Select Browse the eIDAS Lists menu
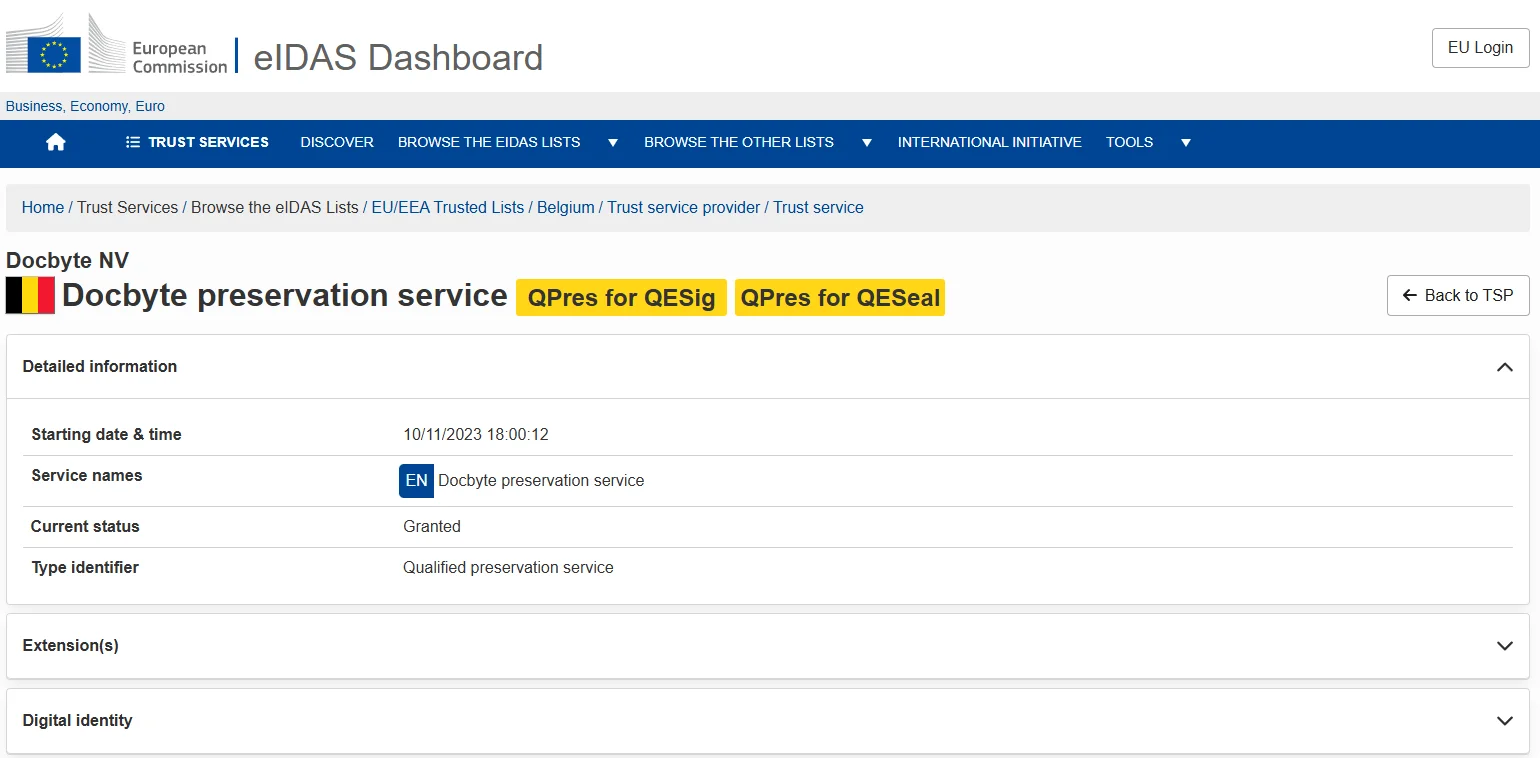The height and width of the screenshot is (758, 1540). [489, 142]
